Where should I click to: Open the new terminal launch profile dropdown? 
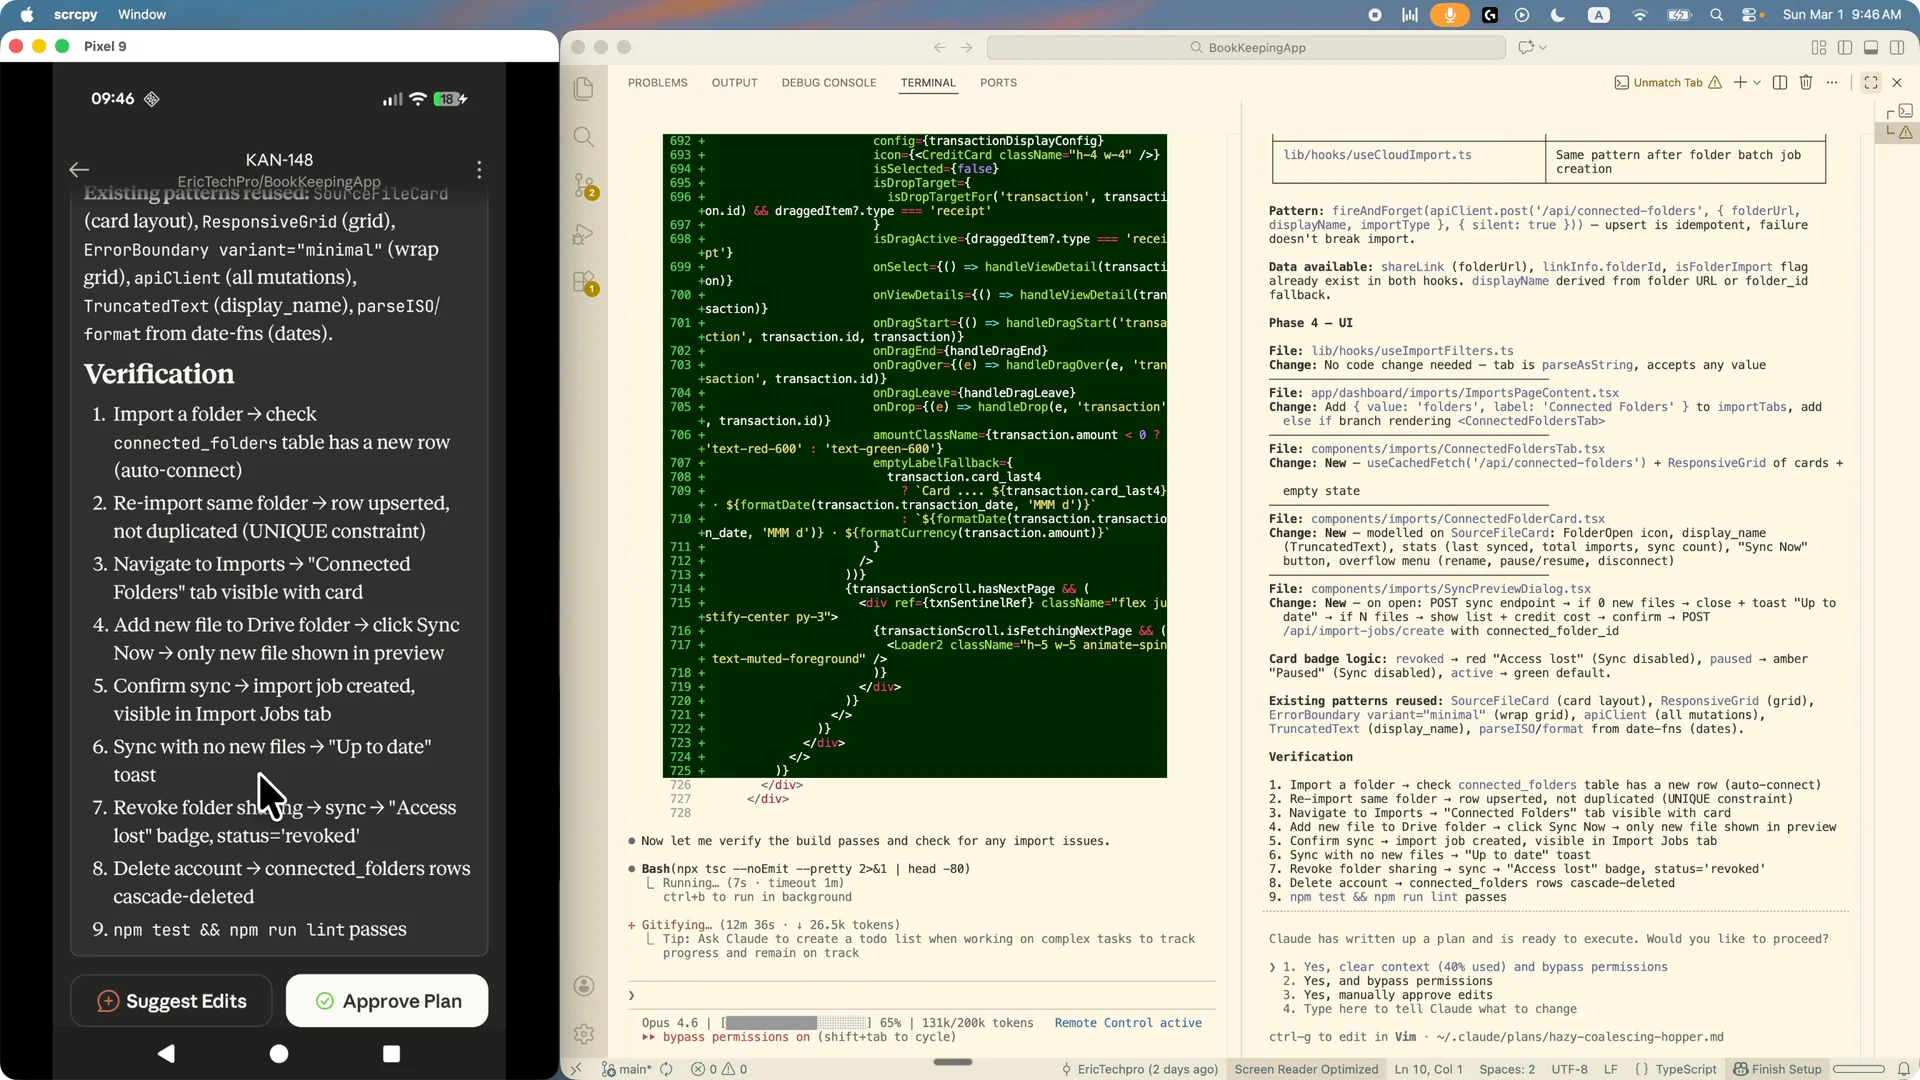[x=1757, y=82]
